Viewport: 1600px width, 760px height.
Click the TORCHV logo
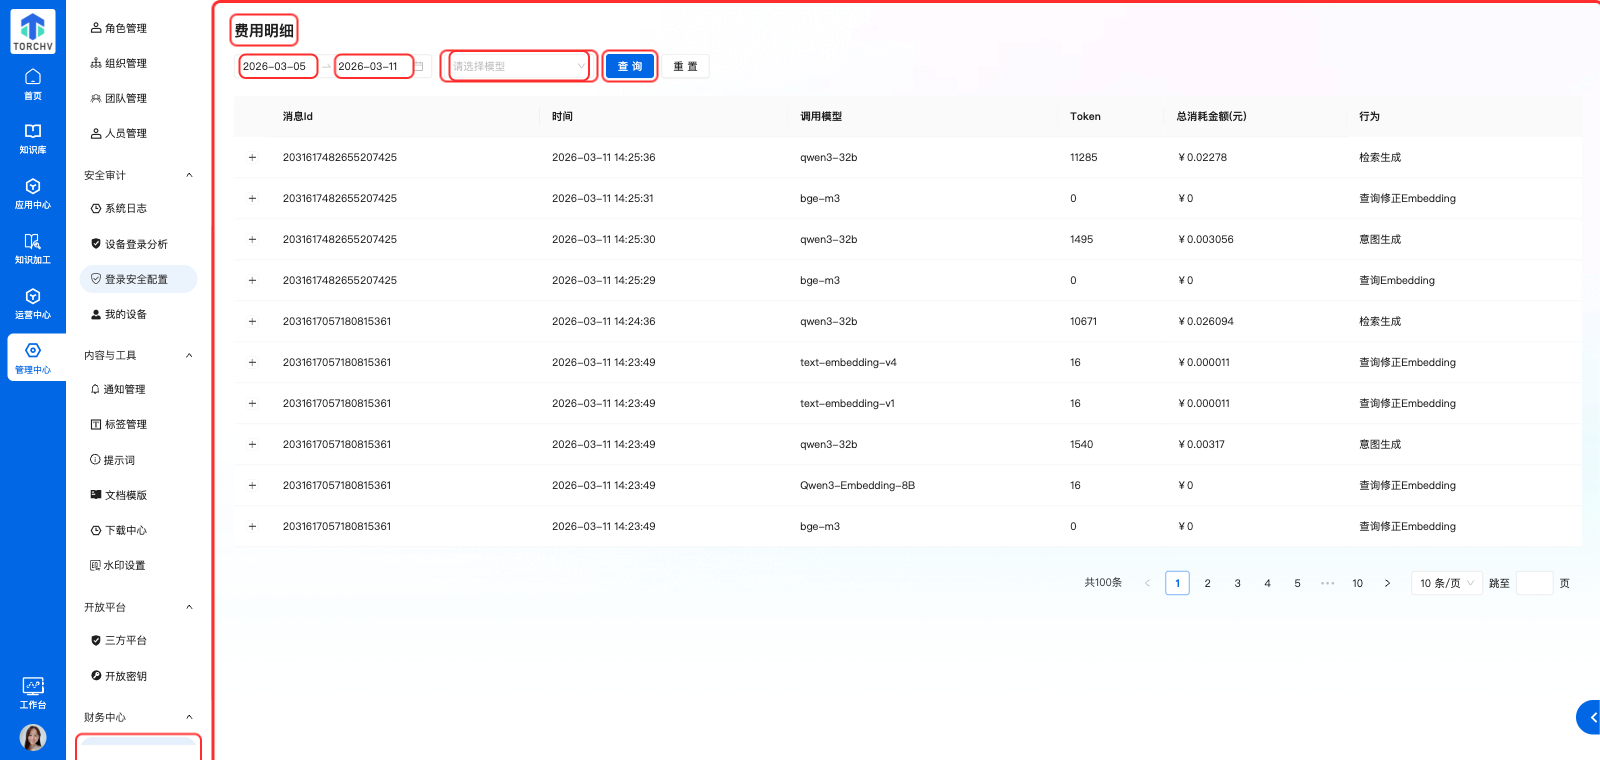[33, 32]
